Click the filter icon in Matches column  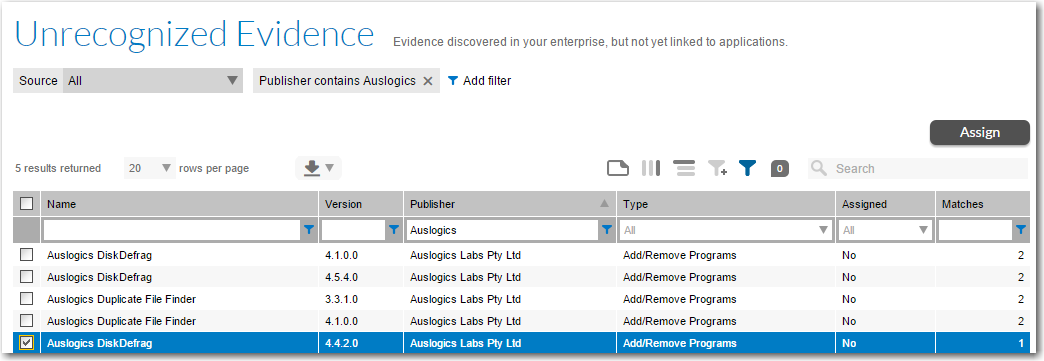click(1021, 230)
